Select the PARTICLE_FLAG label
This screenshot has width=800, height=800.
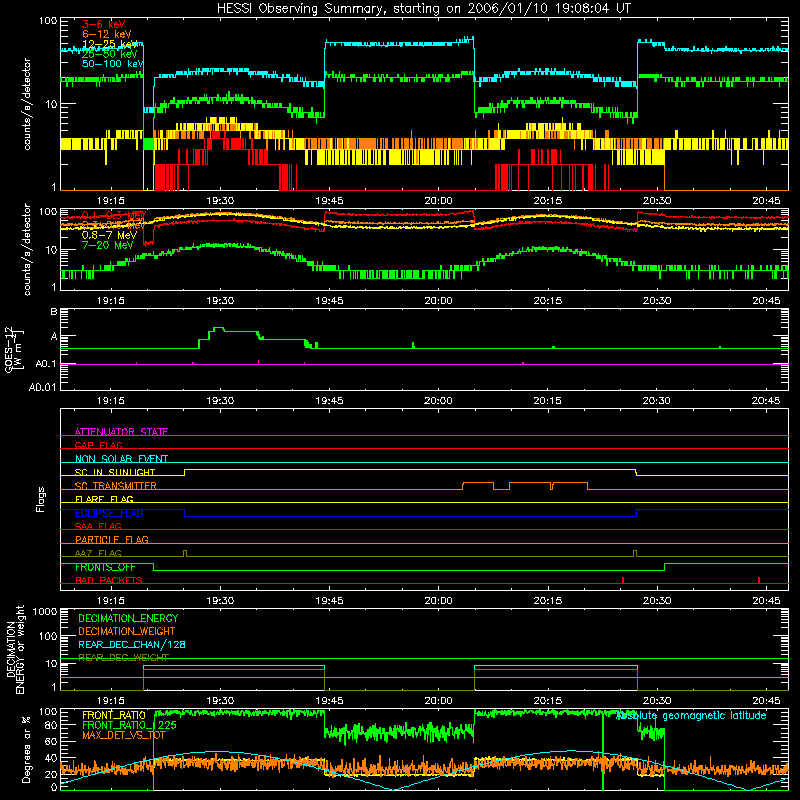(112, 539)
